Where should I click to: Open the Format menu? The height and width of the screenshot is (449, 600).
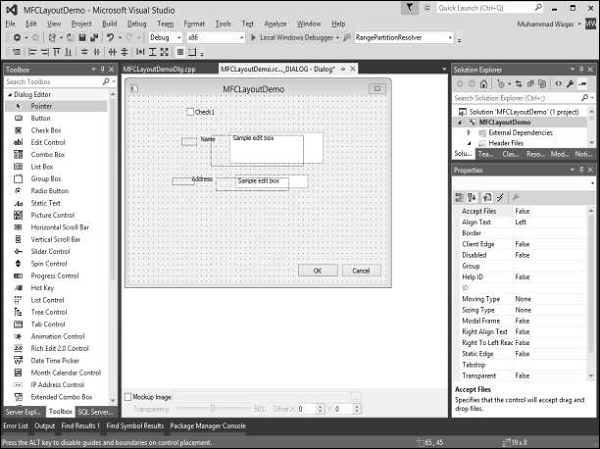pyautogui.click(x=194, y=23)
